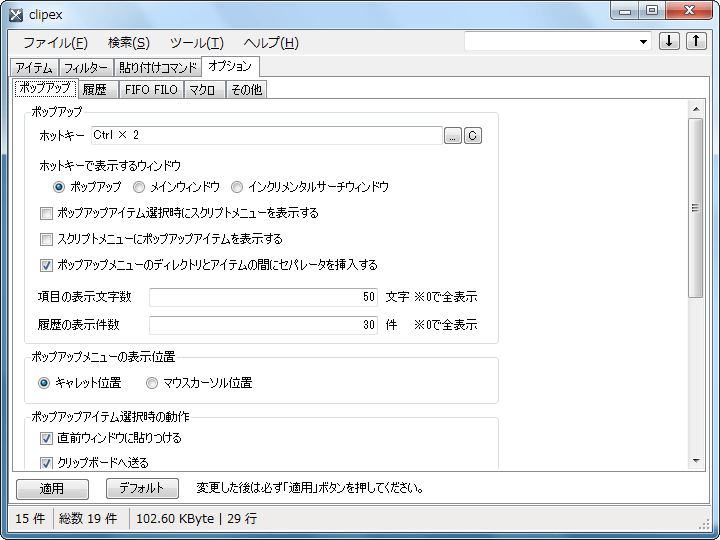This screenshot has height=540, width=720.
Task: Open the search combo box dropdown arrow
Action: (643, 42)
